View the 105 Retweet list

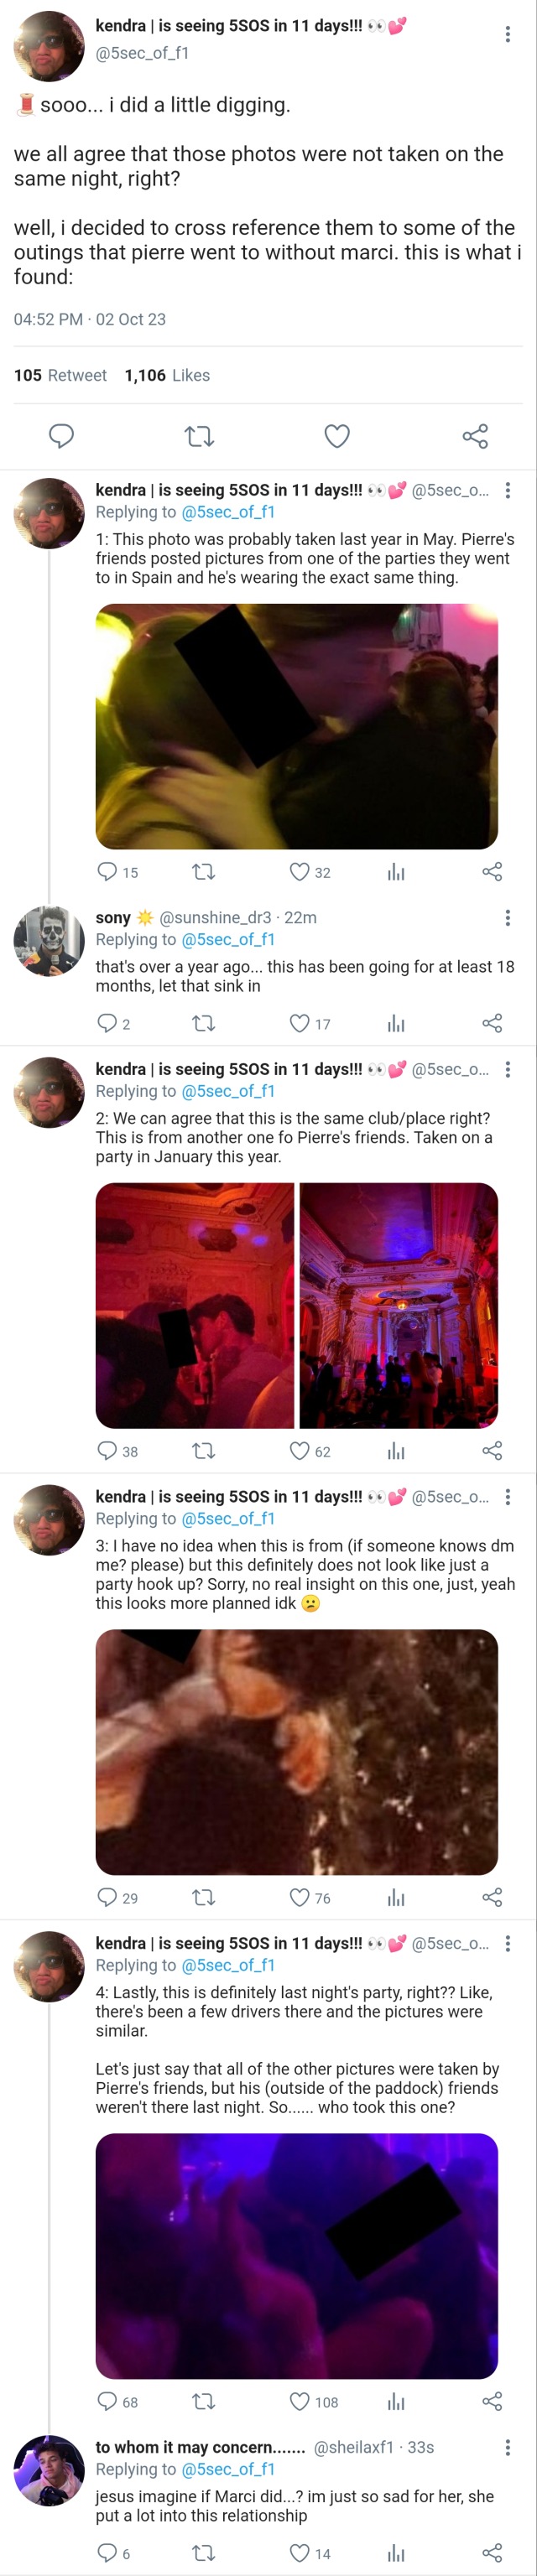click(60, 375)
